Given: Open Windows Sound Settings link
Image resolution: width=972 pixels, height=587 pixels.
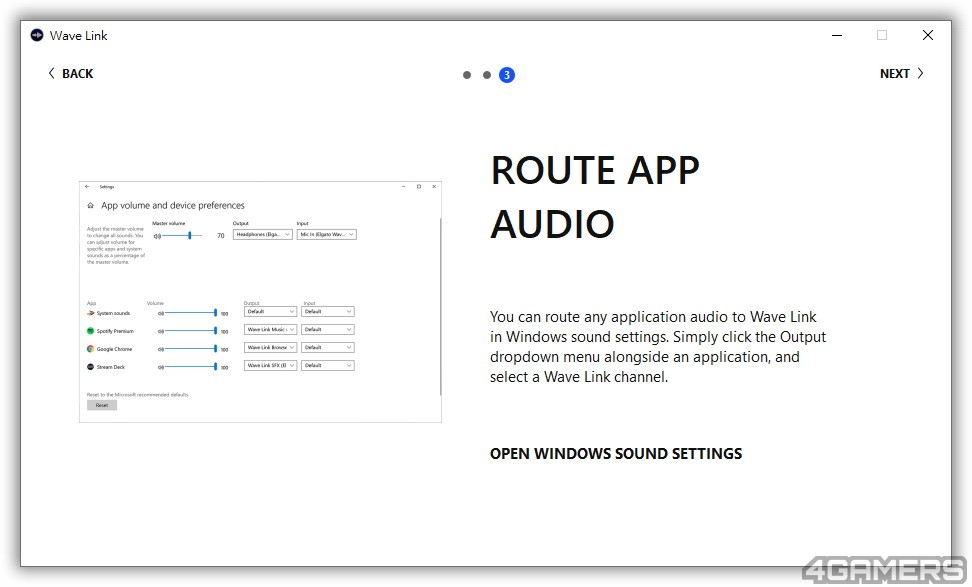Looking at the screenshot, I should point(616,454).
